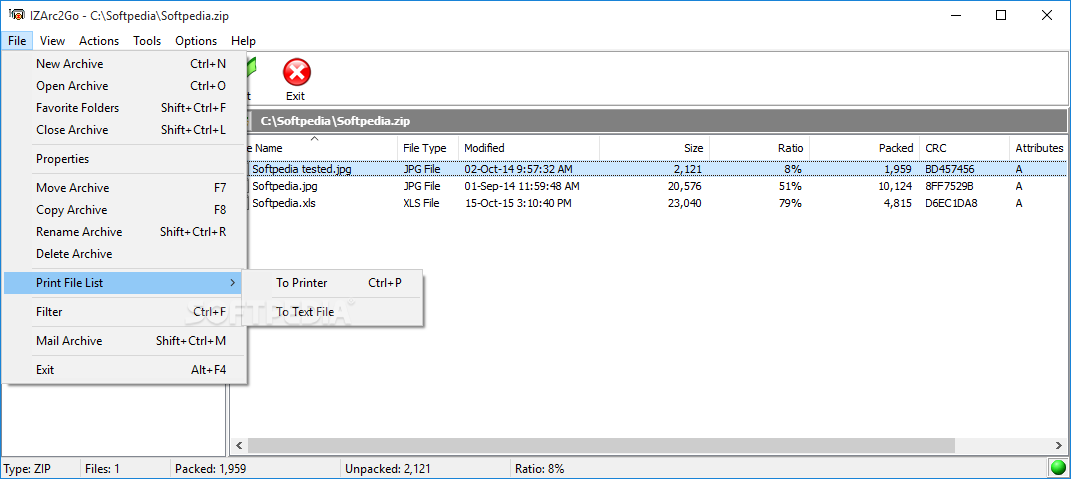Screen dimensions: 1071x479
Task: Sort by CRC column header
Action: [x=964, y=148]
